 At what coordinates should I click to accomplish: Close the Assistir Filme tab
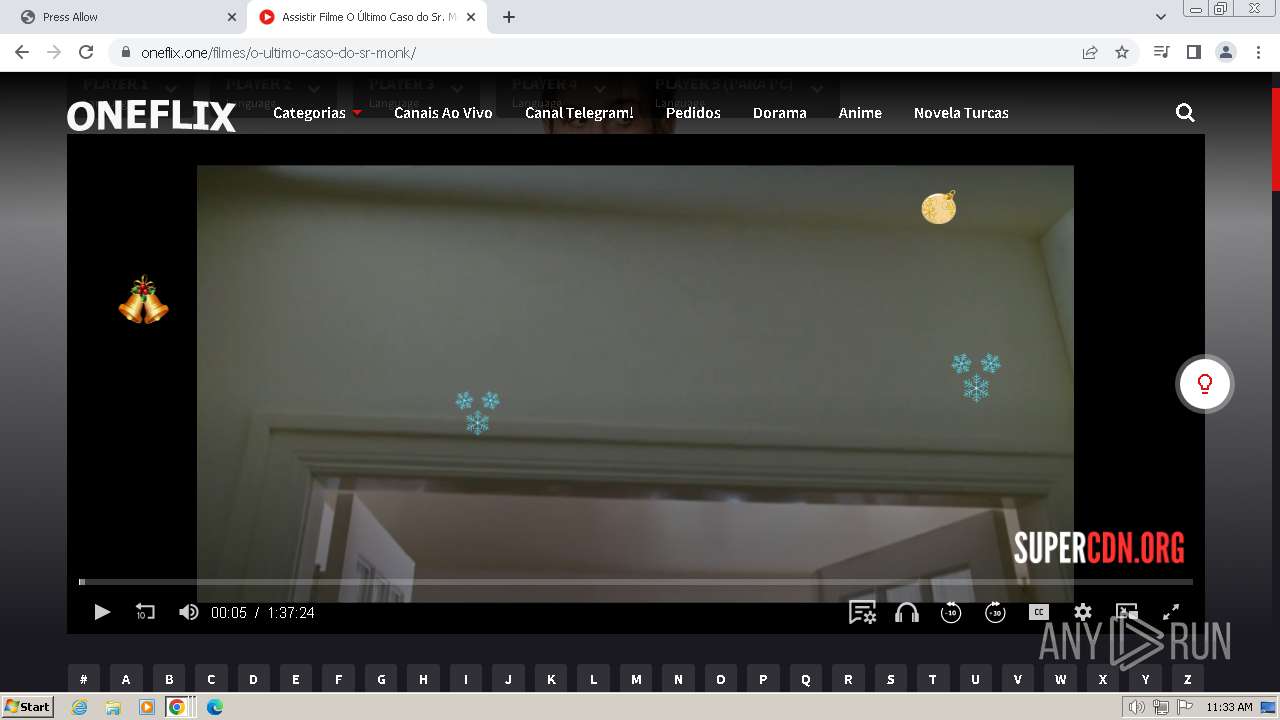click(471, 17)
